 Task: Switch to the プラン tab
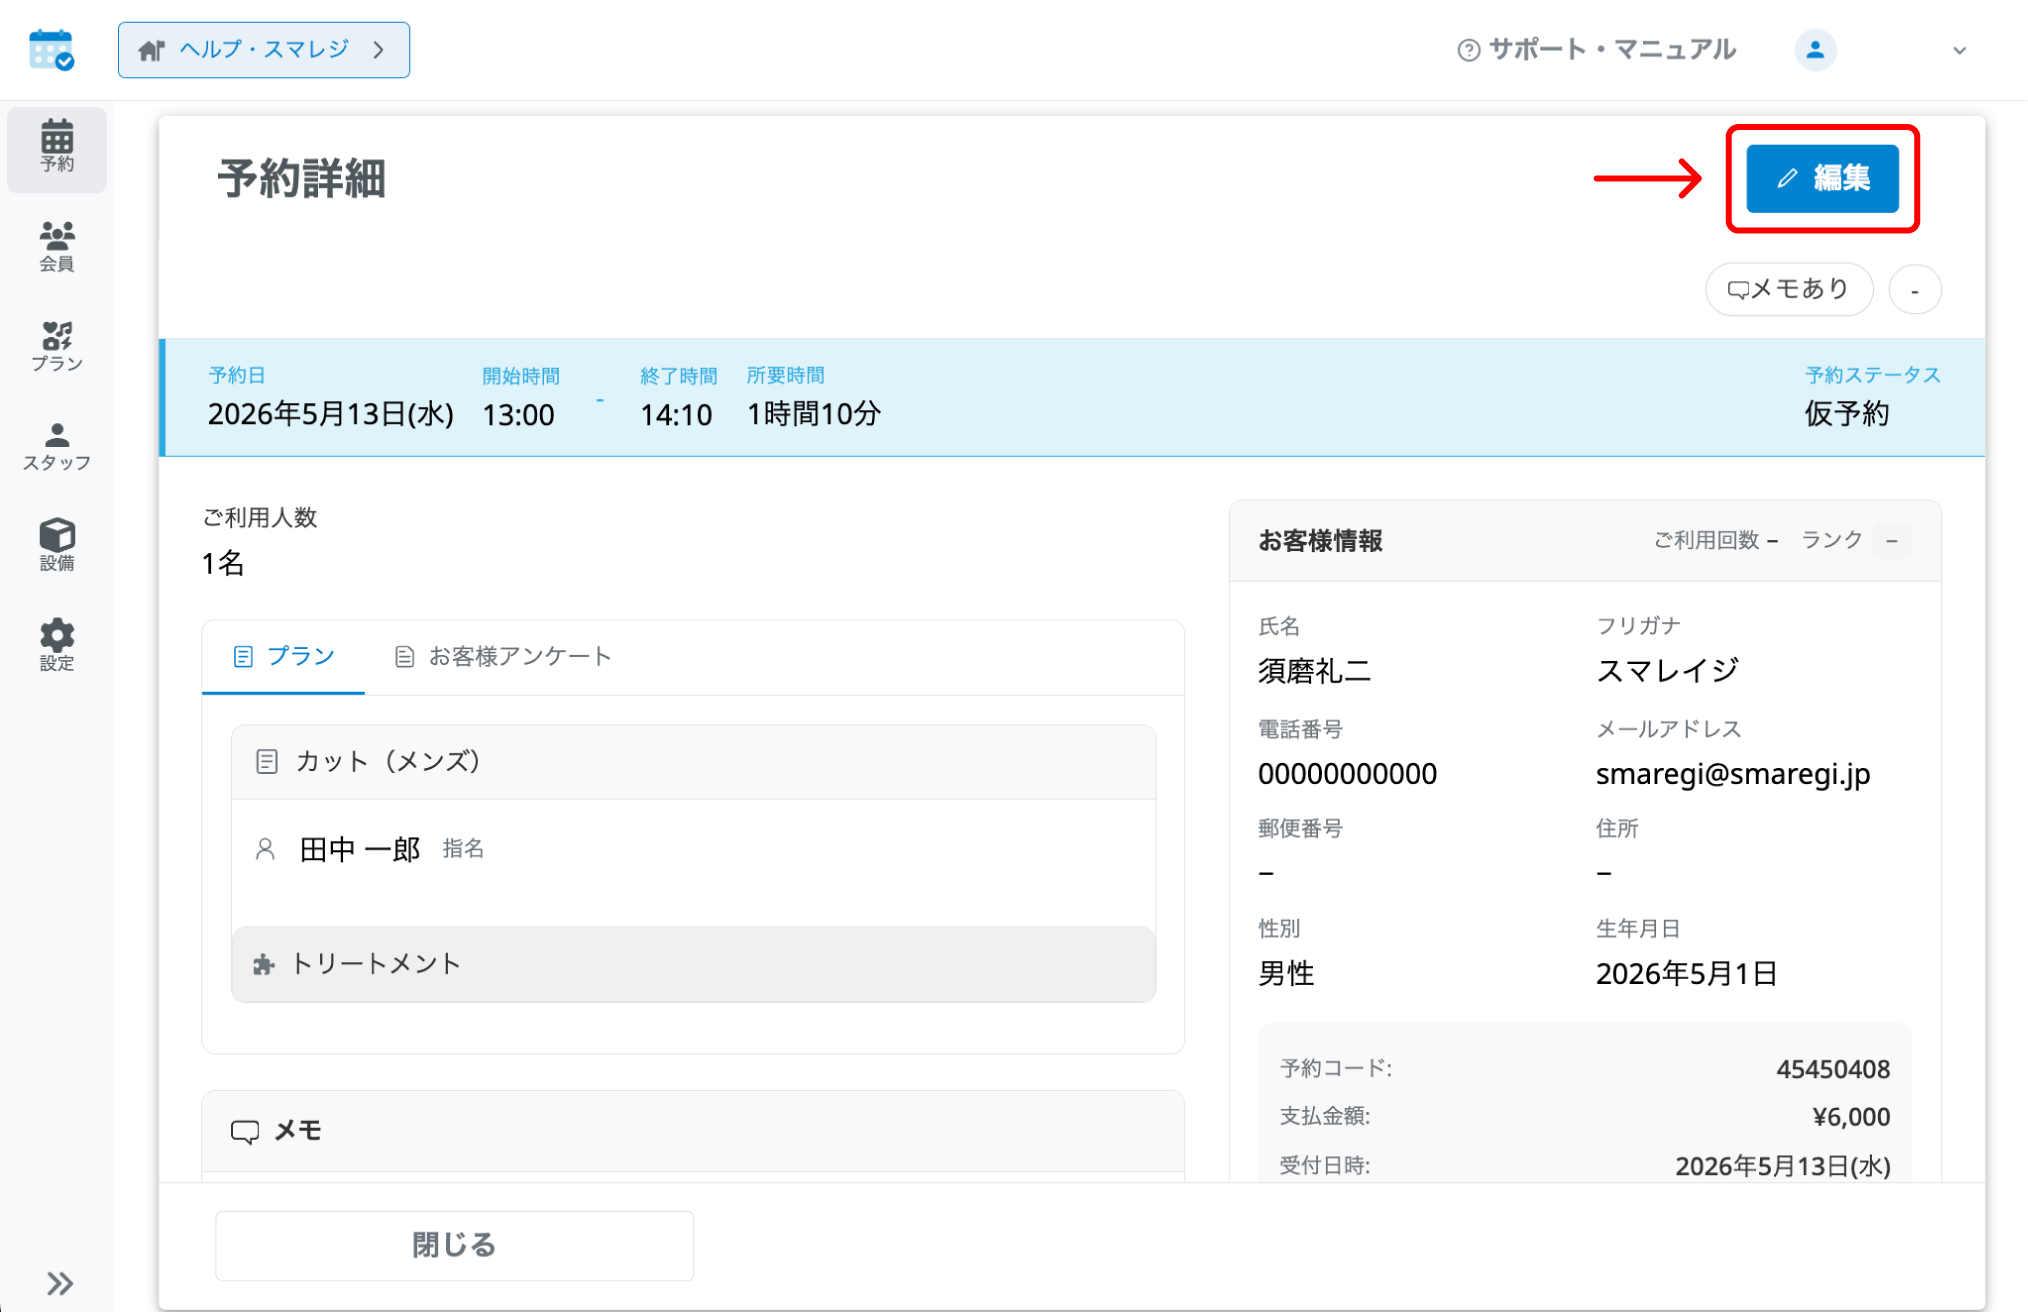click(284, 656)
